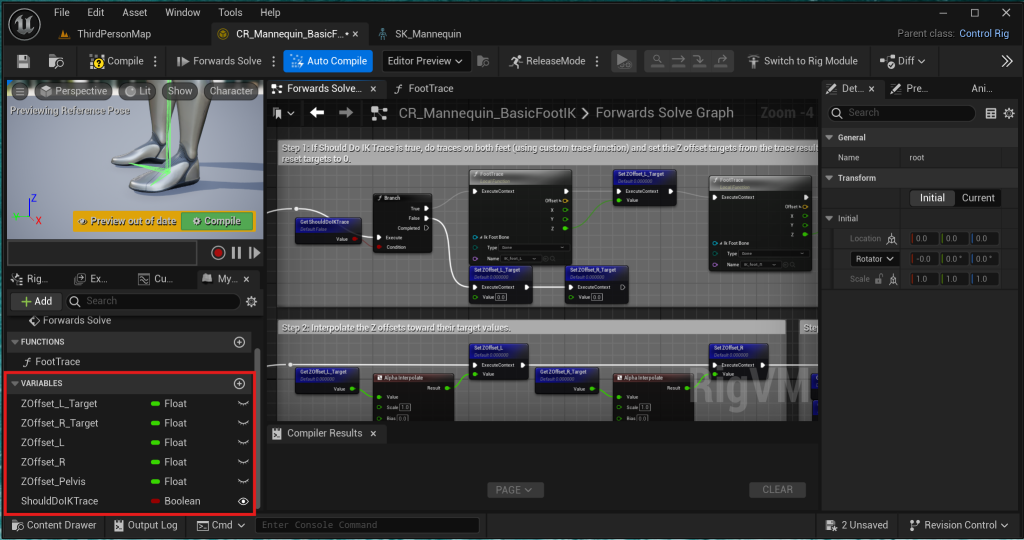
Task: Open Forwards Solve options three-dot menu
Action: pos(274,61)
